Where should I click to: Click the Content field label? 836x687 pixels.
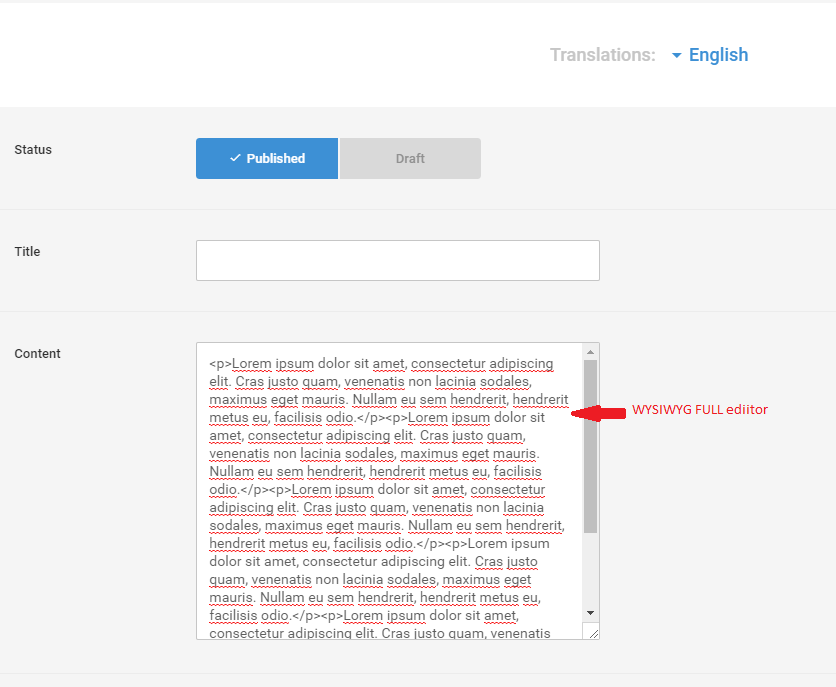[37, 354]
